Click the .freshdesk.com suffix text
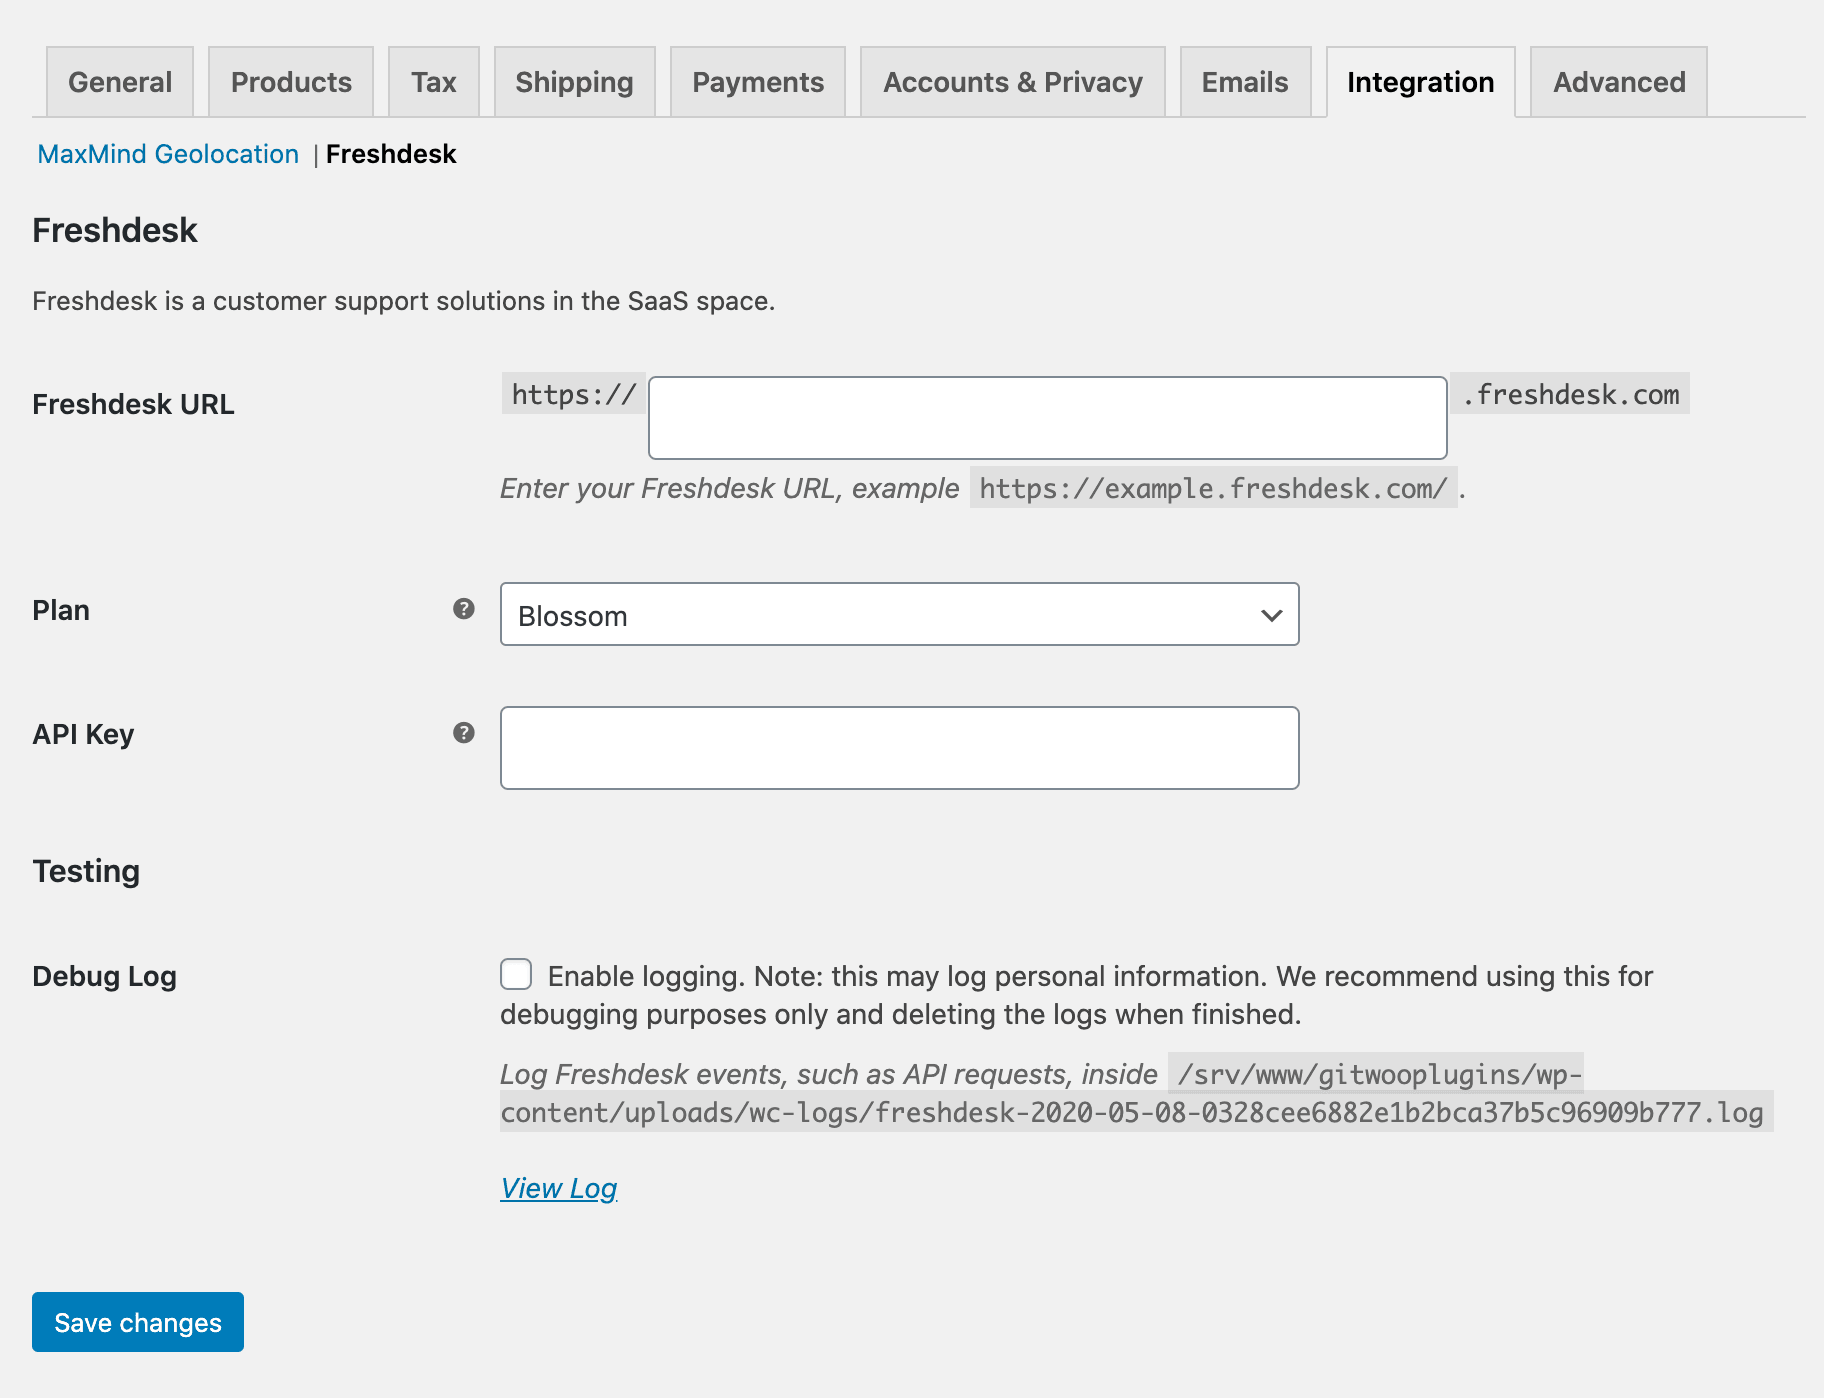1824x1398 pixels. tap(1571, 394)
